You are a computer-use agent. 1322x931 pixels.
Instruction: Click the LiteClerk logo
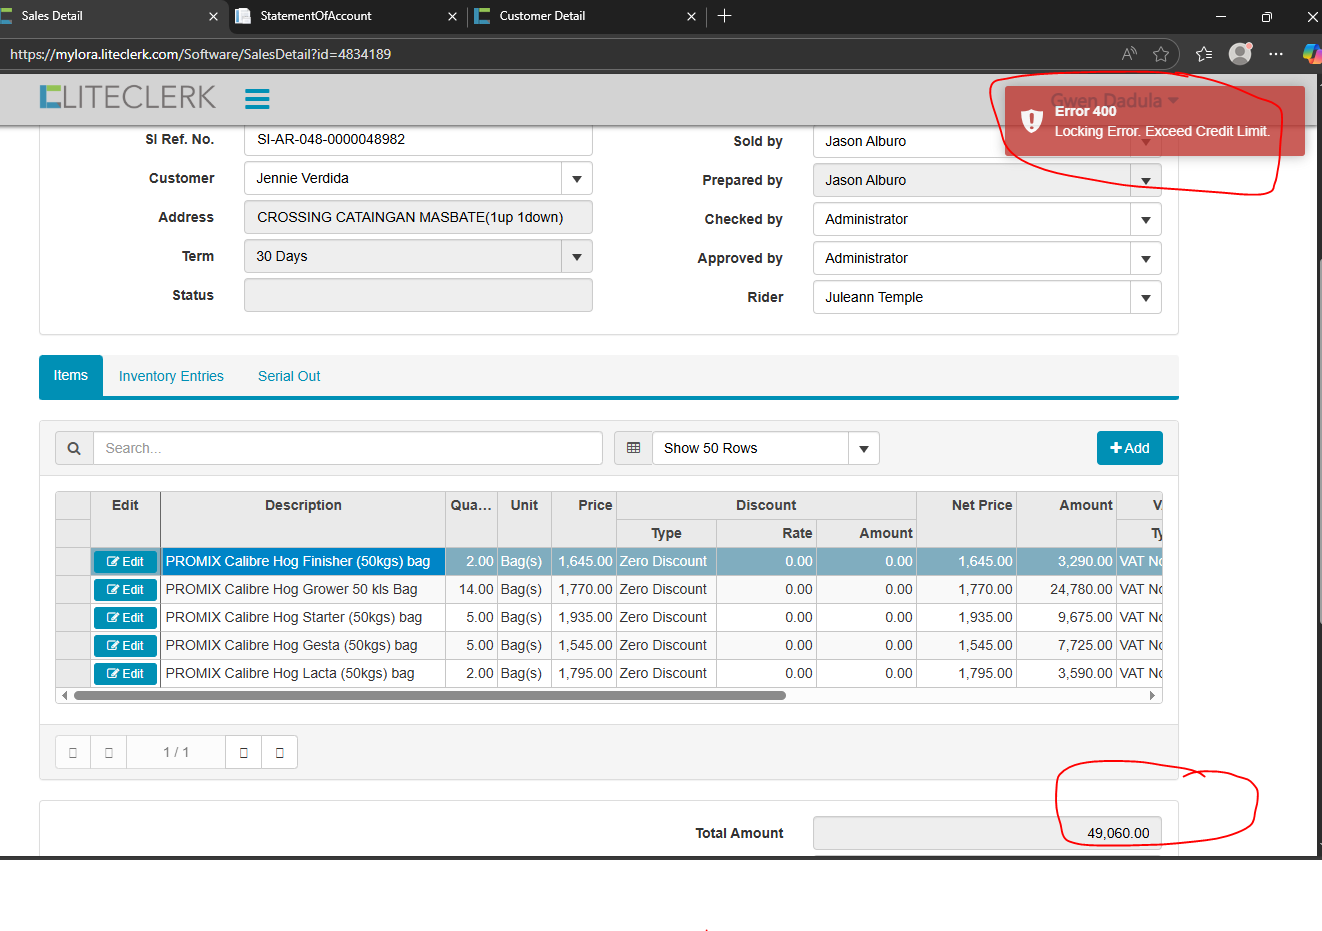coord(128,97)
